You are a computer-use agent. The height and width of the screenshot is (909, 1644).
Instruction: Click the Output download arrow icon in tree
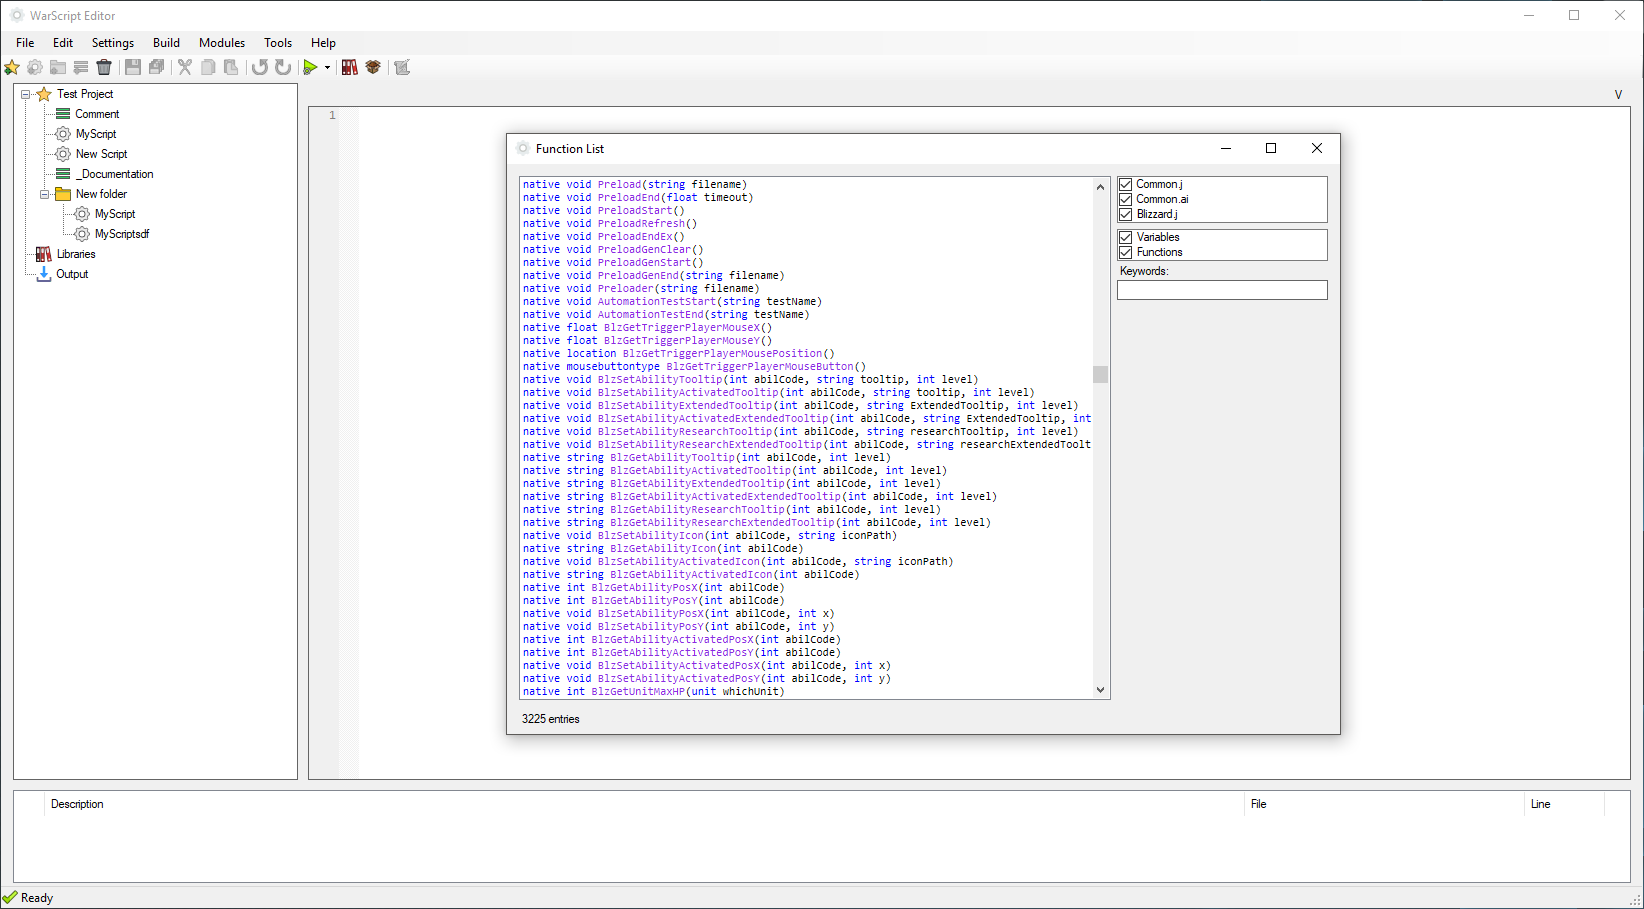pos(44,274)
